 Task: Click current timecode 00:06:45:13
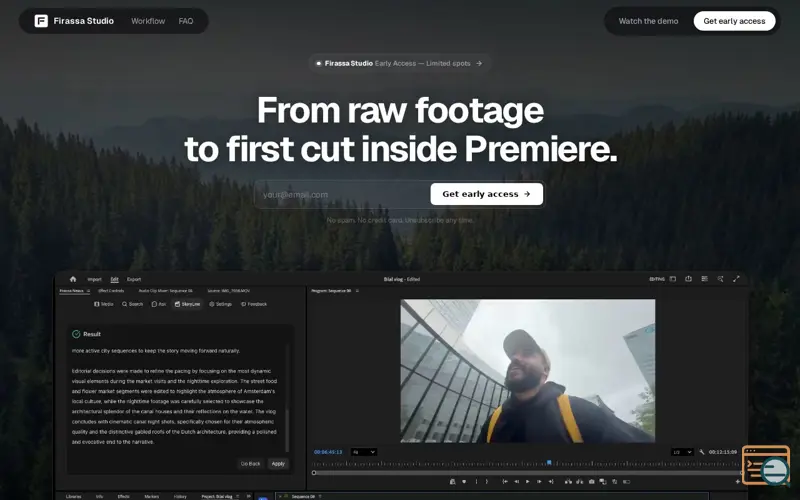[x=328, y=452]
